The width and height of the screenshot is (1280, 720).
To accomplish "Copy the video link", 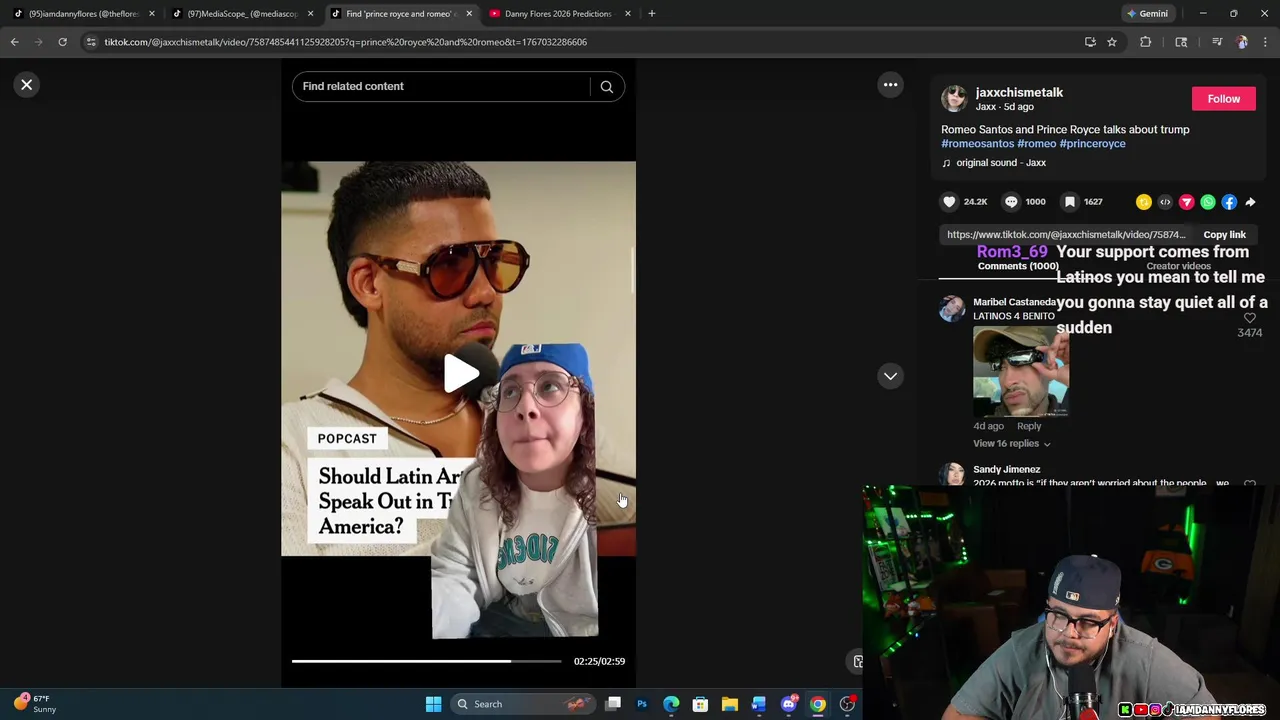I will tap(1224, 235).
